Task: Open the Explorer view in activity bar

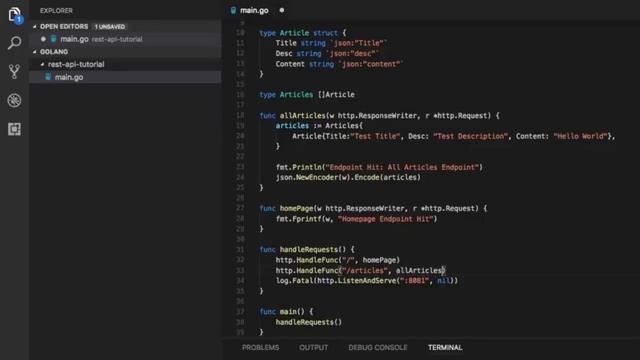Action: point(14,15)
